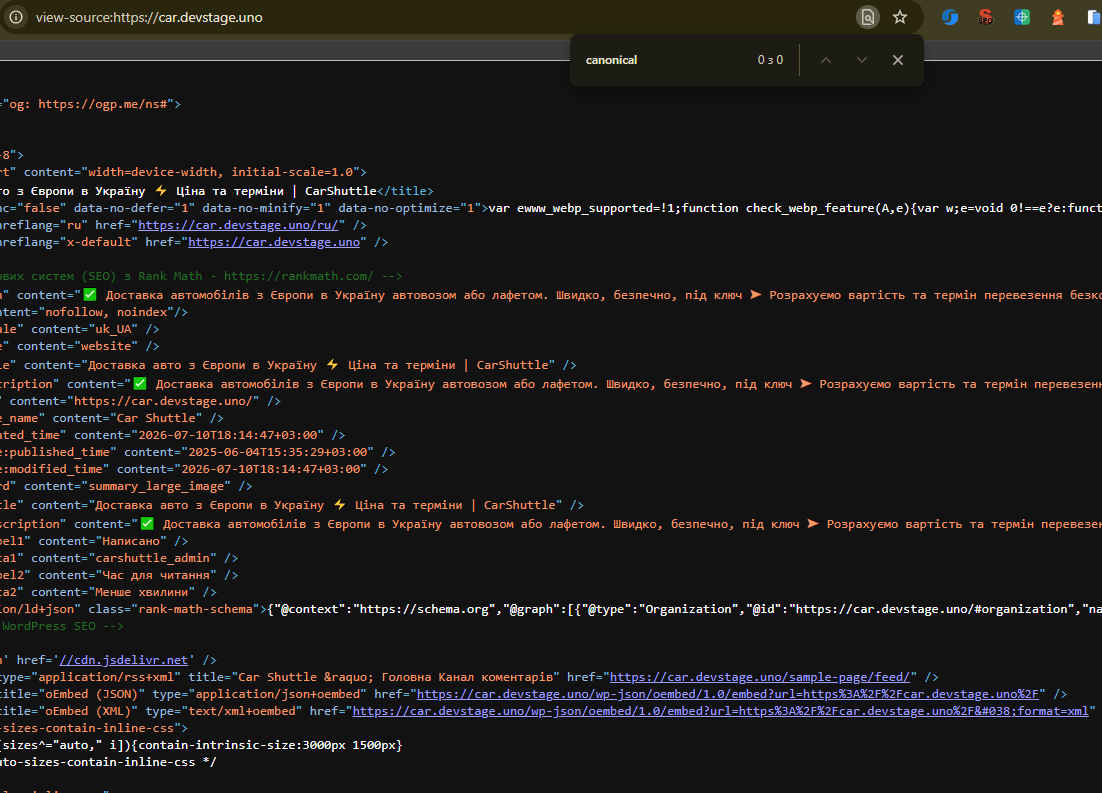The height and width of the screenshot is (793, 1102).
Task: Click the find-in-page icon in the address bar
Action: tap(868, 17)
